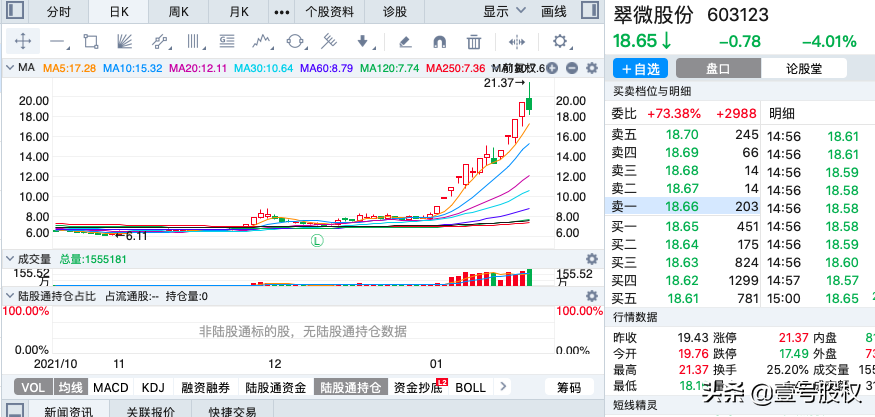Click the horizontal stretch arrows icon
Viewport: 875px width, 417px height.
(517, 41)
